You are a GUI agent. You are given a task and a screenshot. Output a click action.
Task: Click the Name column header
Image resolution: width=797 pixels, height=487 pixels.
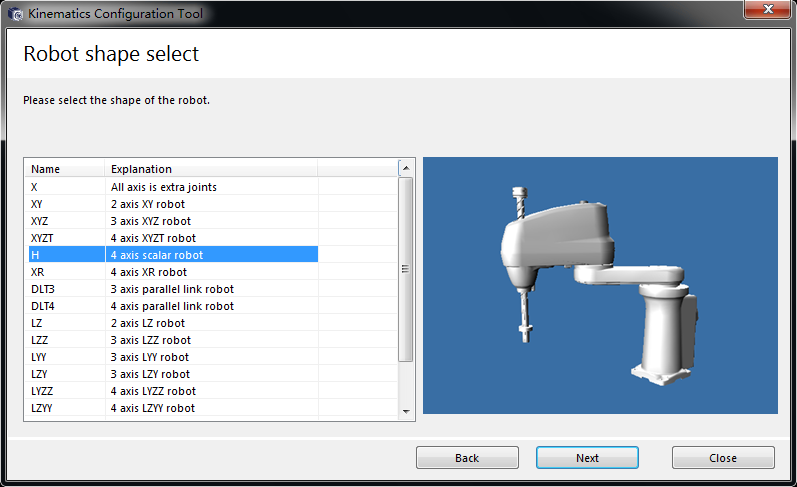coord(65,169)
